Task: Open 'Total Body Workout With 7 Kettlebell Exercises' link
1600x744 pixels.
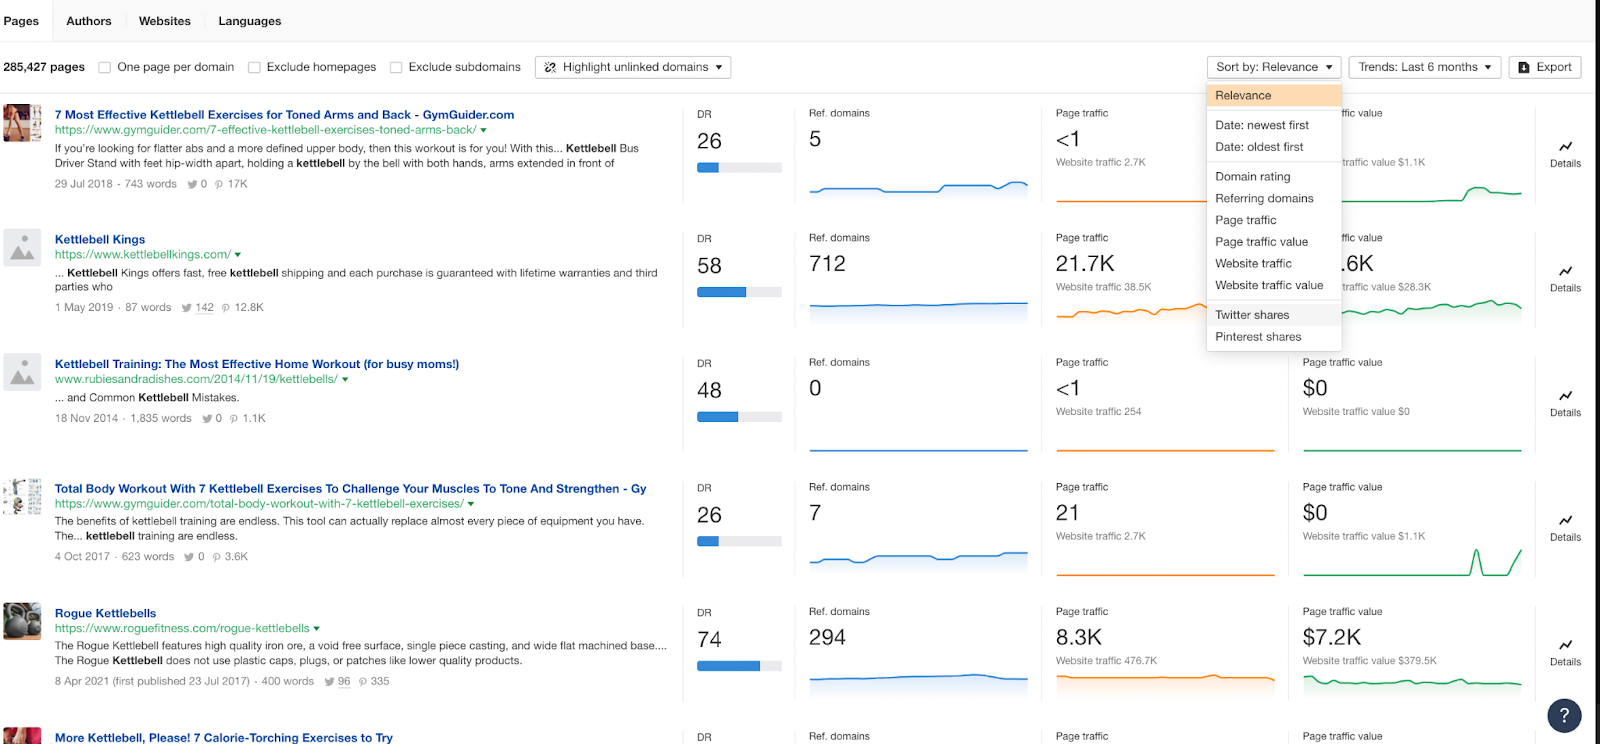Action: (351, 489)
